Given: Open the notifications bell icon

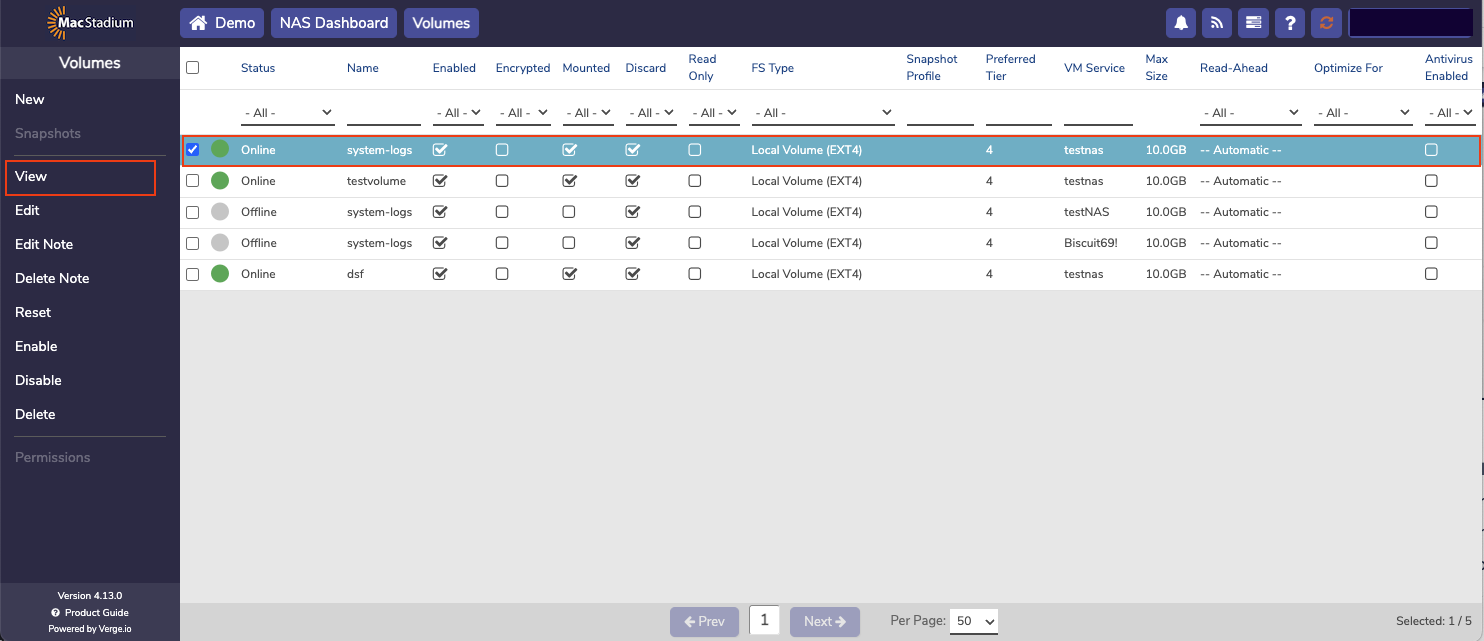Looking at the screenshot, I should 1180,22.
